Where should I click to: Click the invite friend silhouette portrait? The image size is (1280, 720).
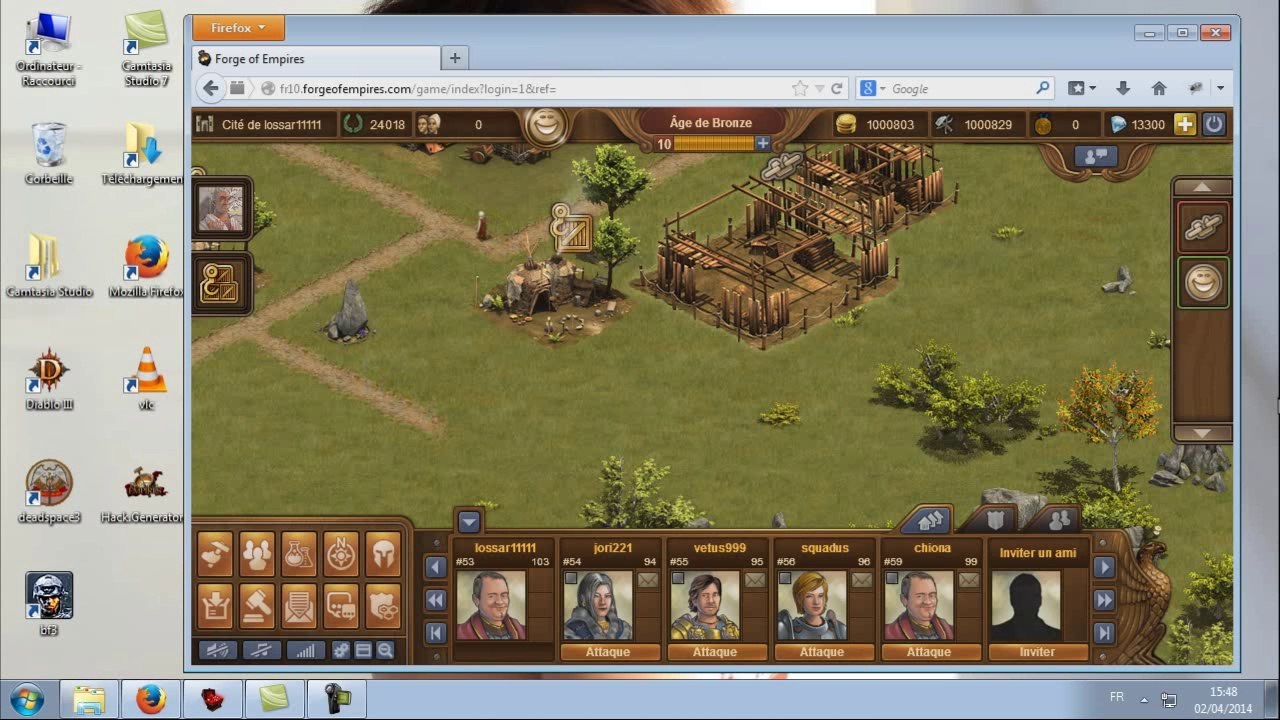click(x=1026, y=605)
